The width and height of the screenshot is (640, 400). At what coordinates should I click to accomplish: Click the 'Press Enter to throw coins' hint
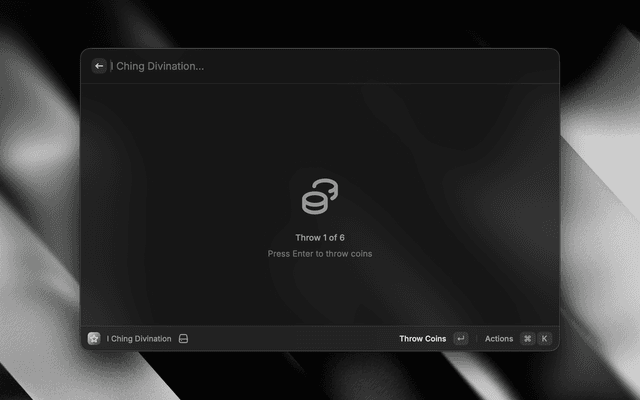coord(320,254)
